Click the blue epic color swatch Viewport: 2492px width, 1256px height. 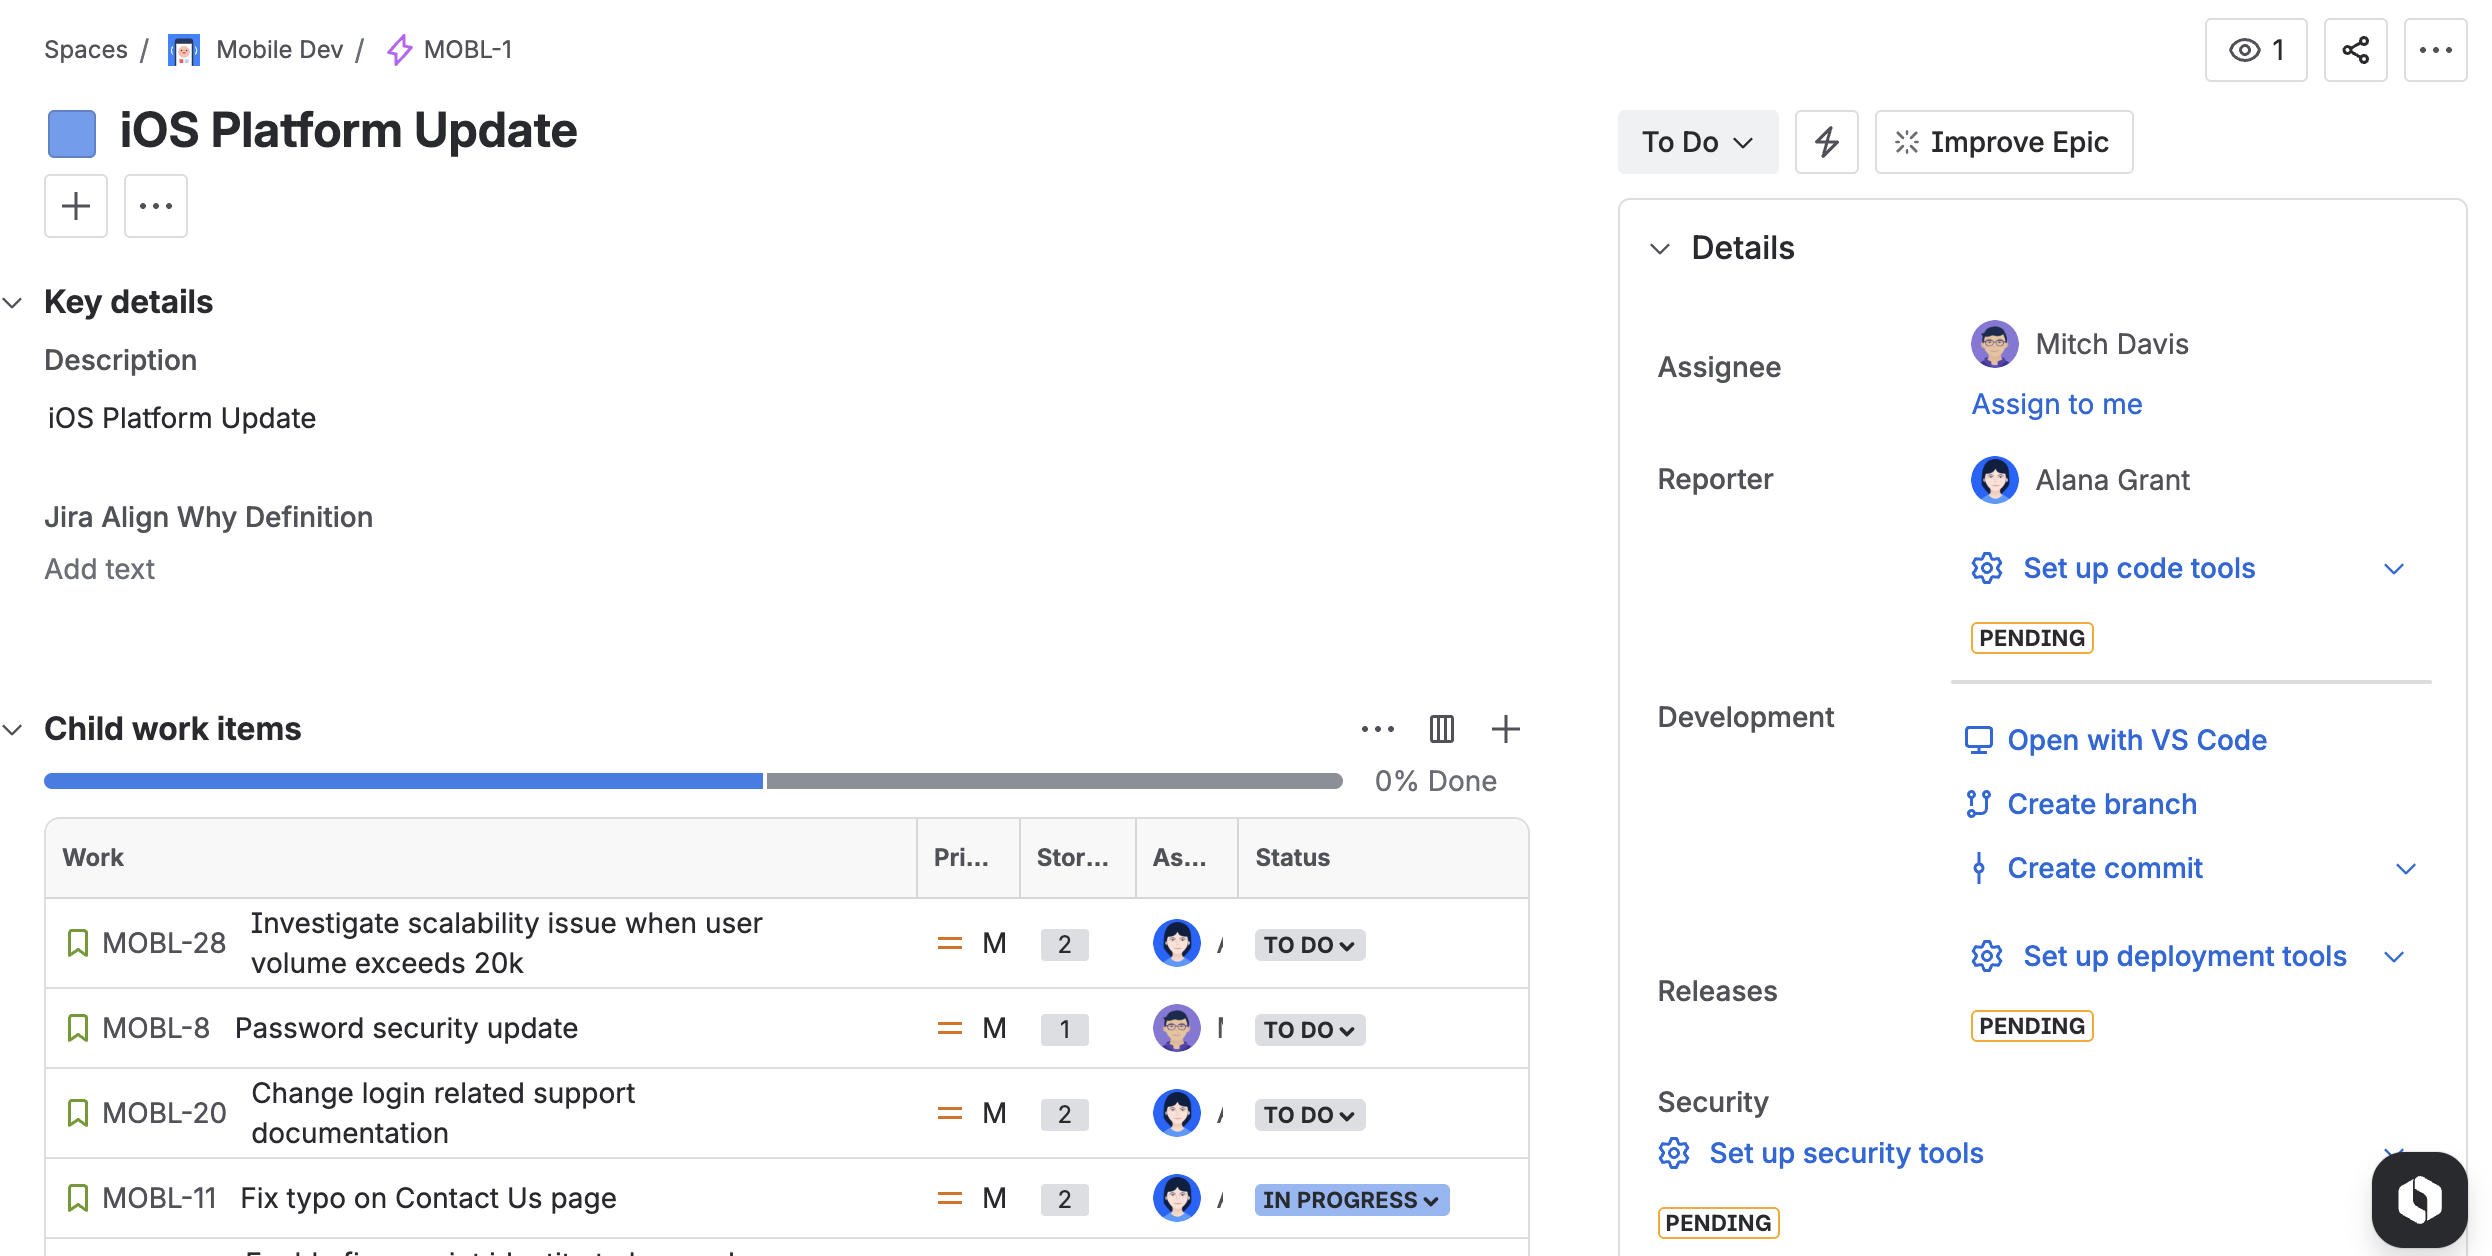(72, 133)
